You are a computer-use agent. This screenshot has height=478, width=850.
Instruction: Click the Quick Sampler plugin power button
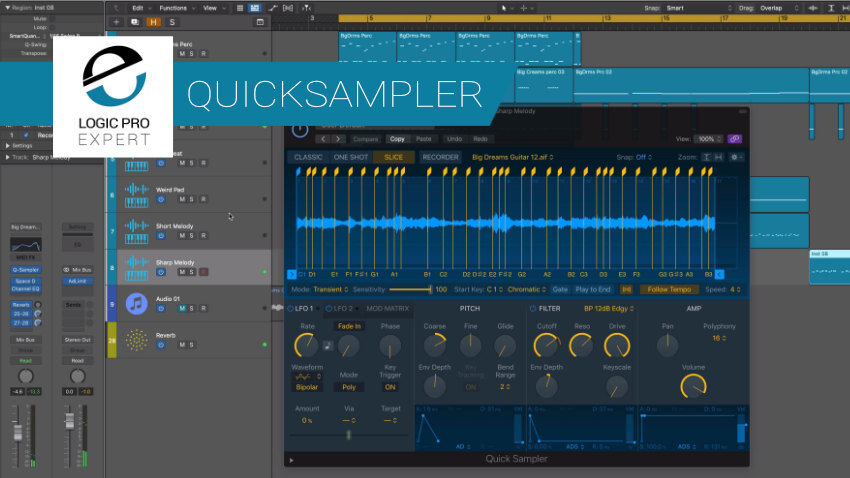300,131
